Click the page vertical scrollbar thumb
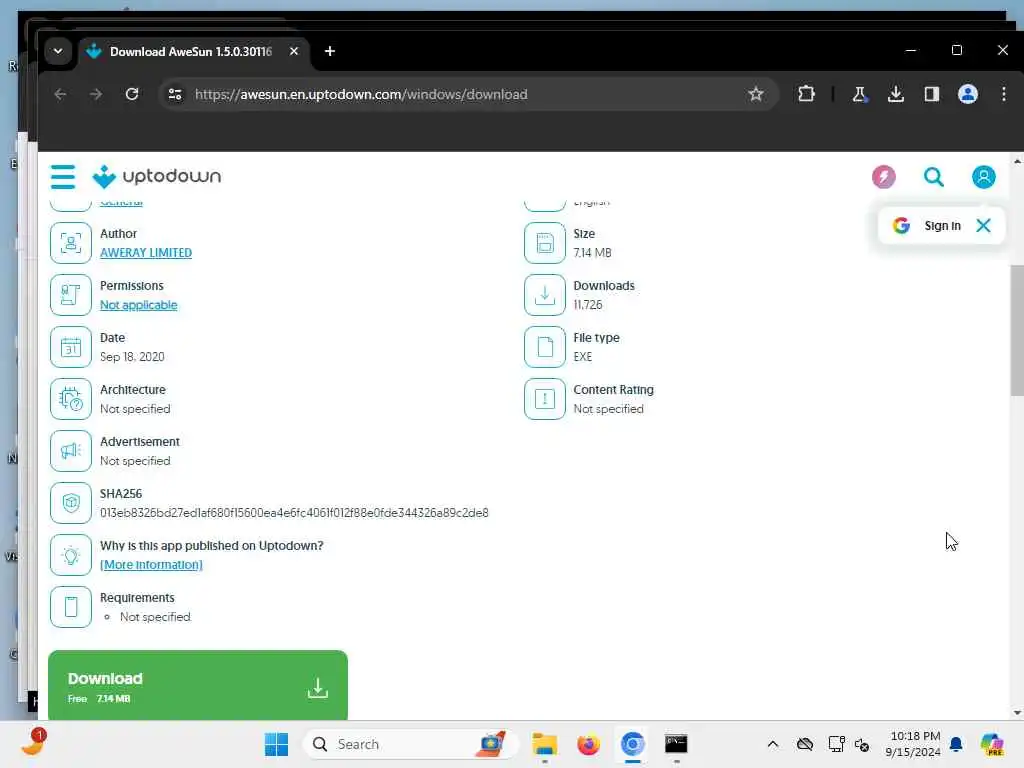1024x768 pixels. pos(1017,330)
